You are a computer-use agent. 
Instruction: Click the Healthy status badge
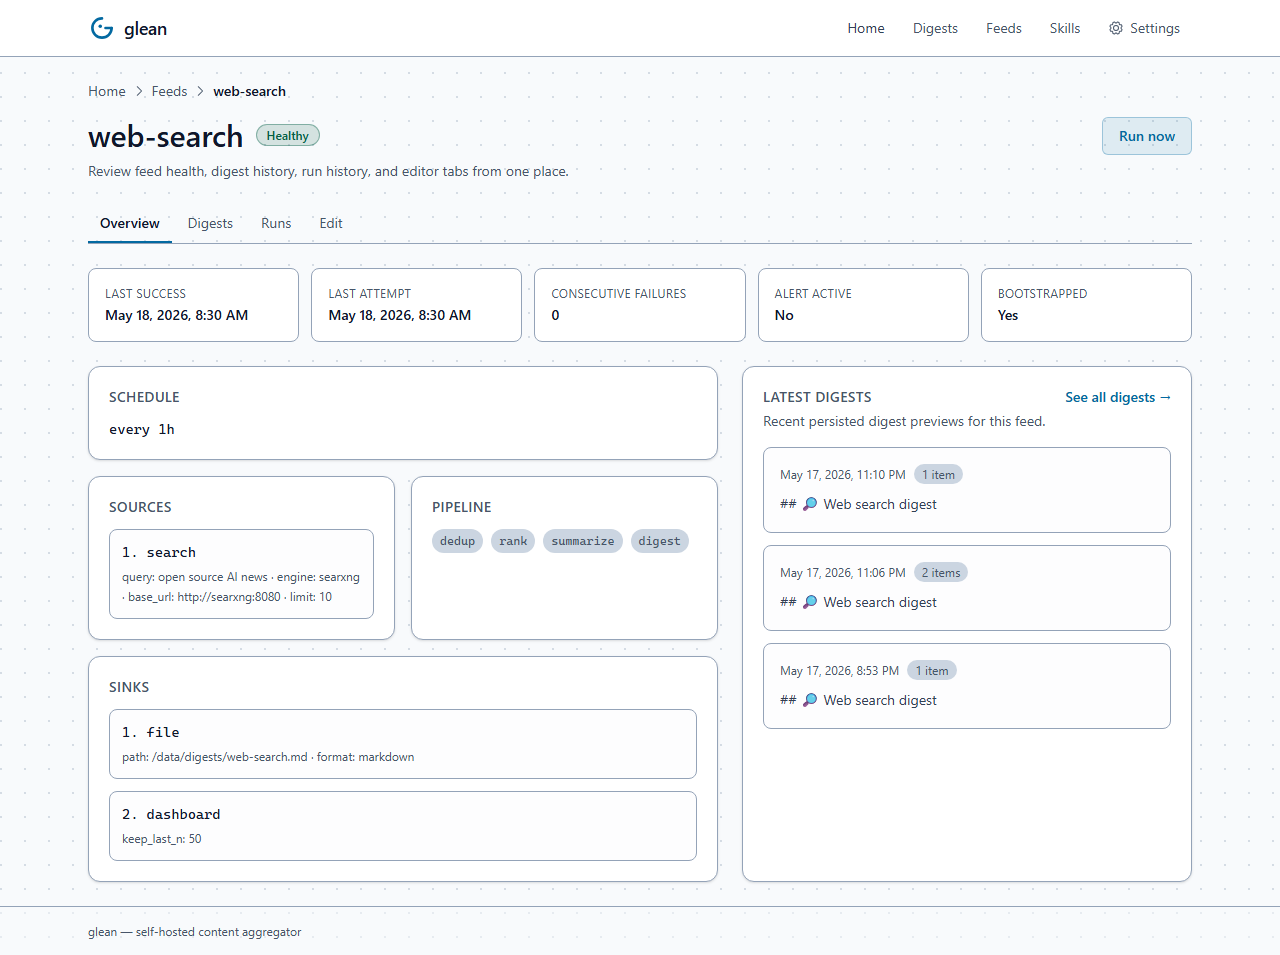tap(288, 136)
